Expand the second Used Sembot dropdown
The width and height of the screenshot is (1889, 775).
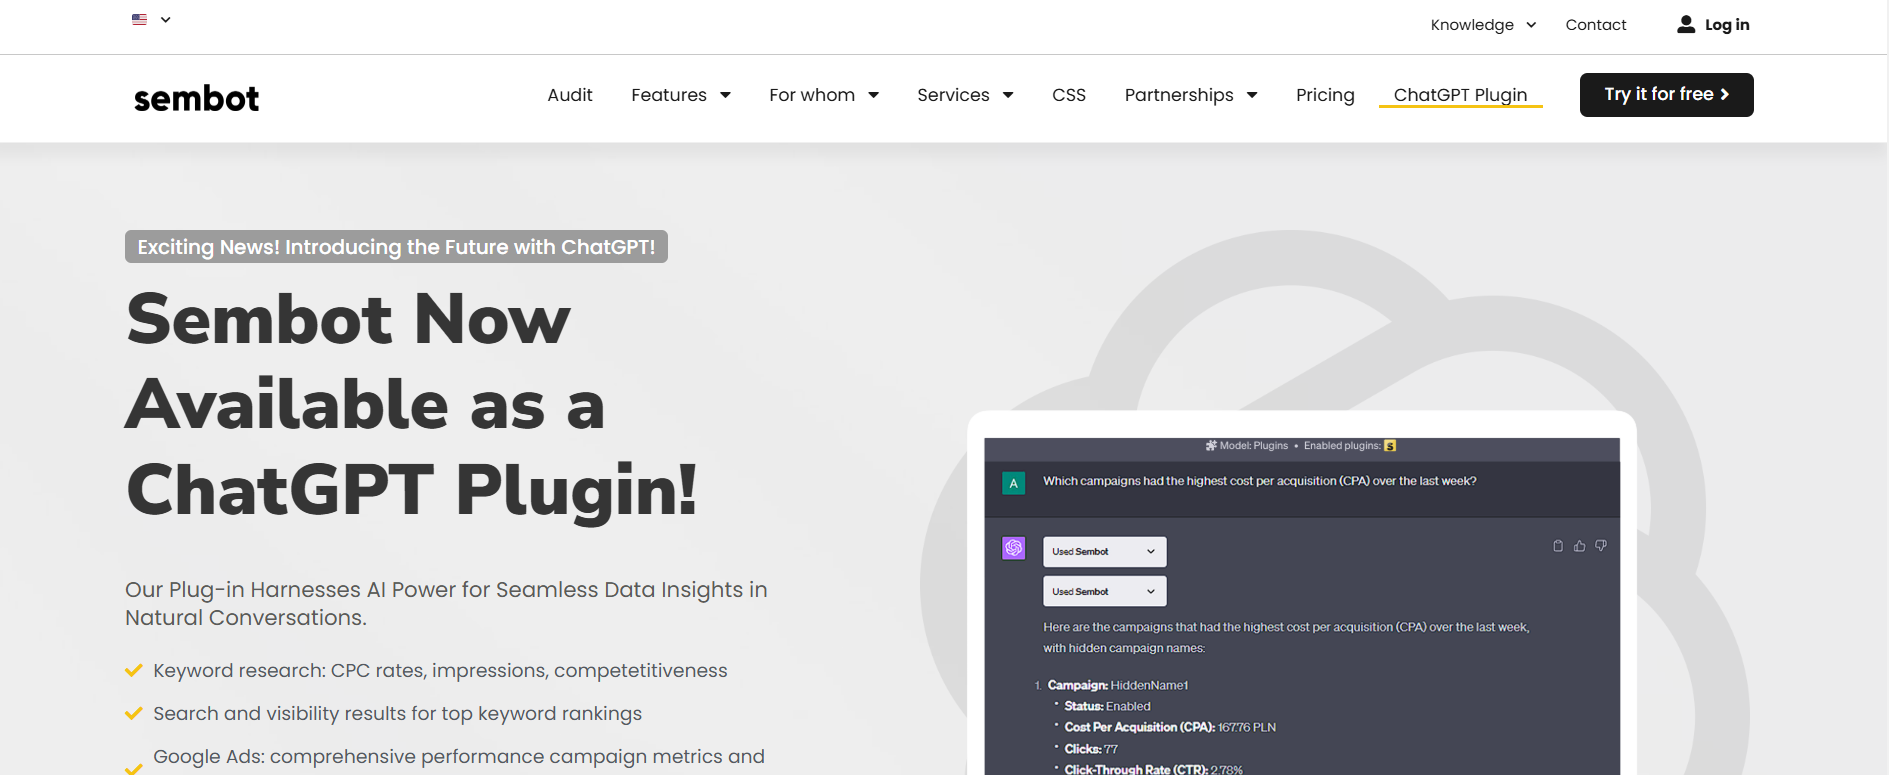pos(1104,592)
